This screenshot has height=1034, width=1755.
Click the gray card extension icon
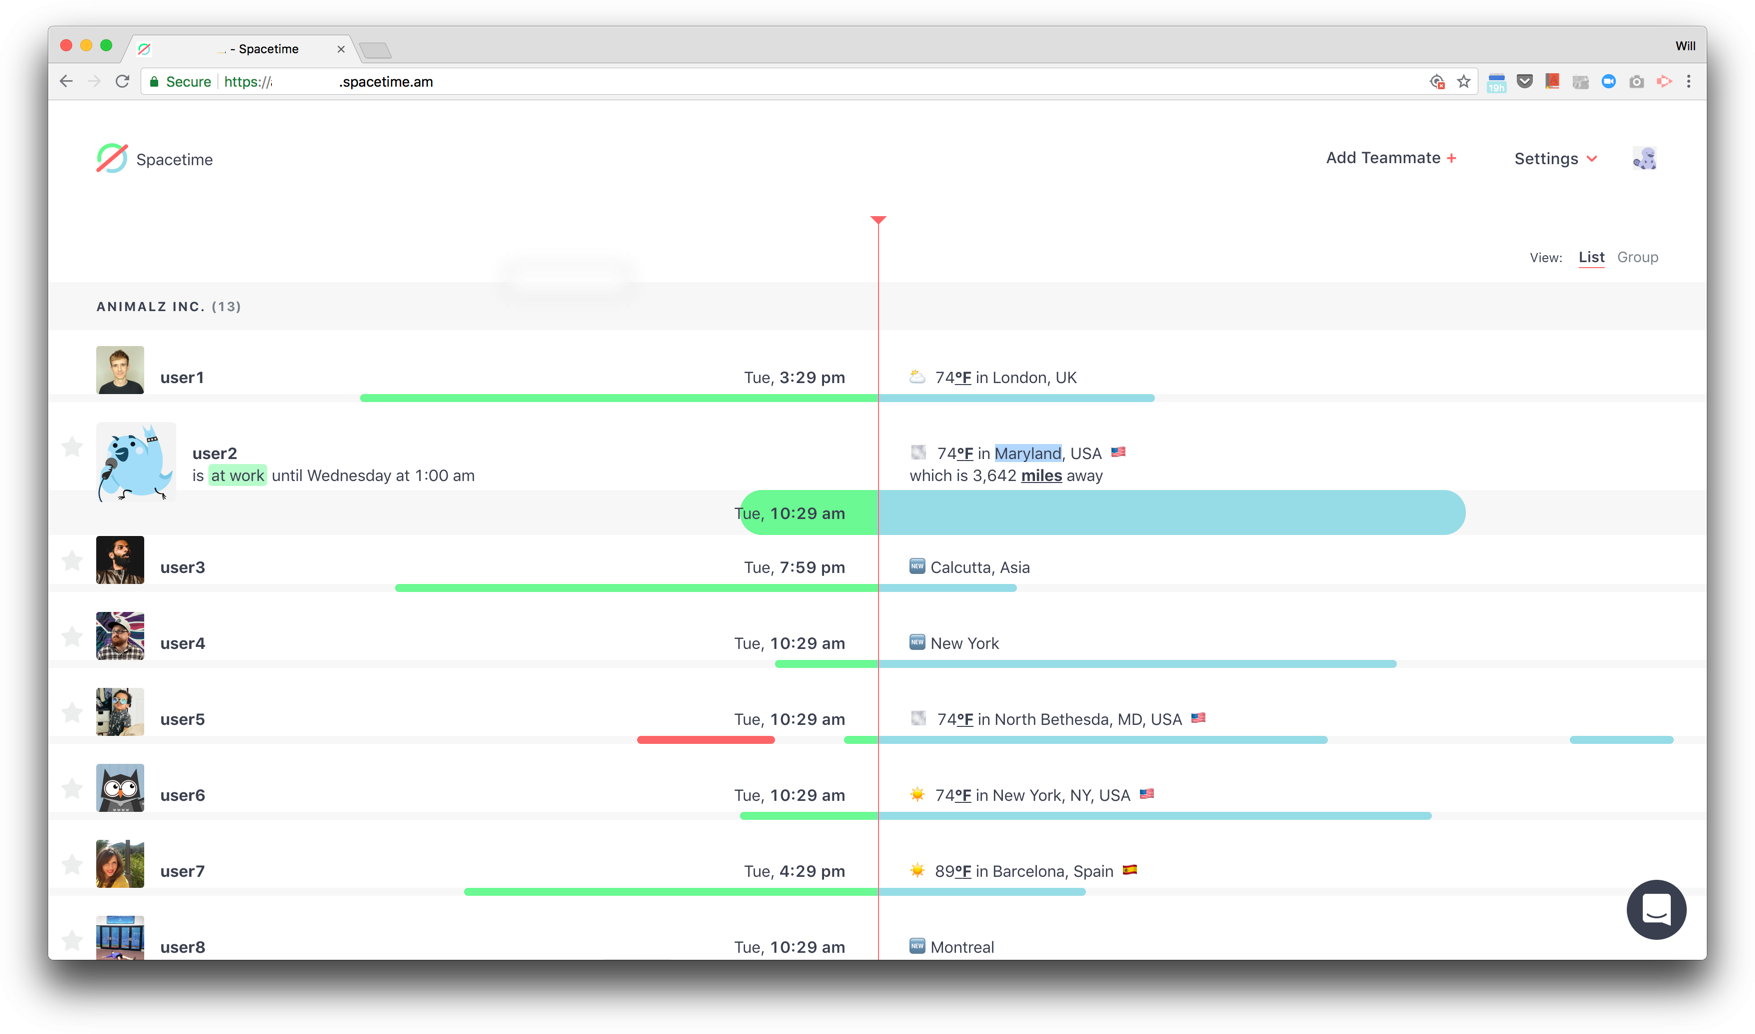point(1581,82)
